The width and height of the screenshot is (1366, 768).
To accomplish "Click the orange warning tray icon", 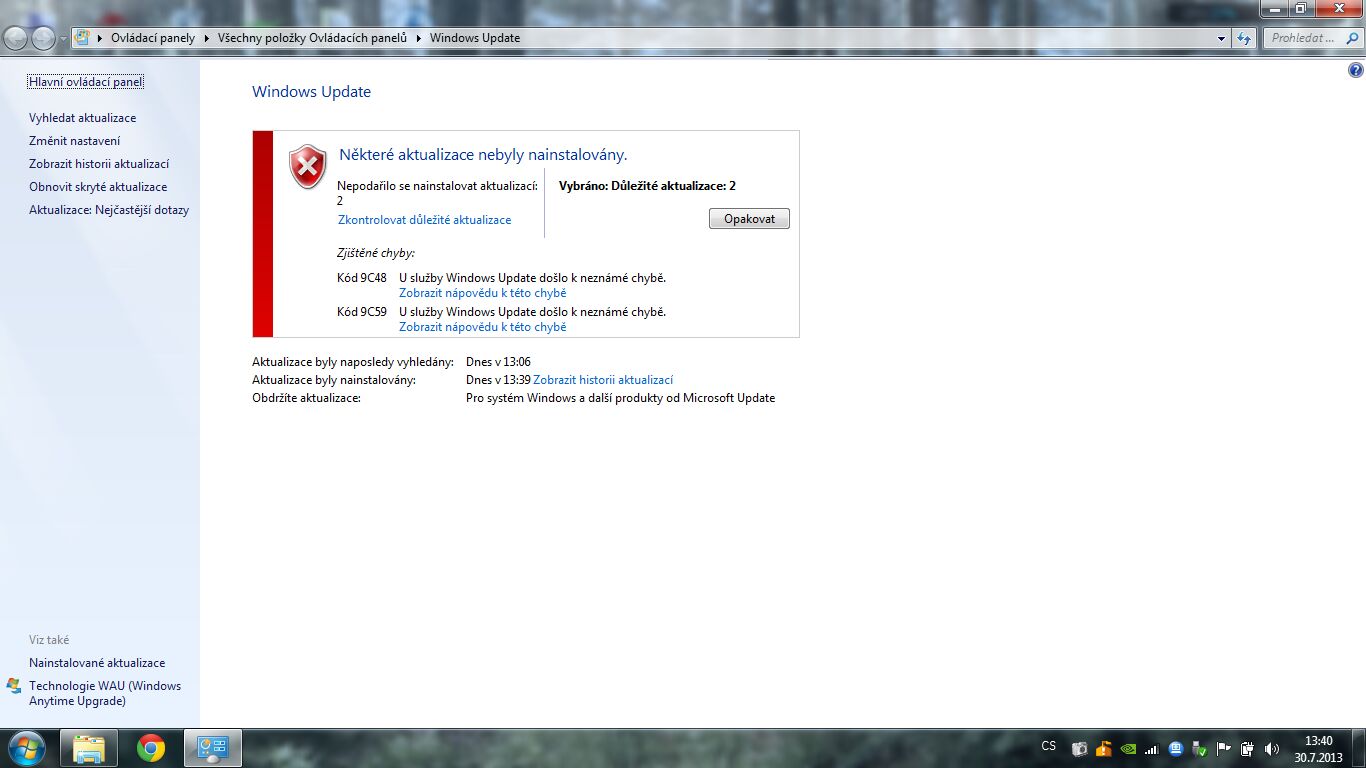I will [x=1104, y=748].
